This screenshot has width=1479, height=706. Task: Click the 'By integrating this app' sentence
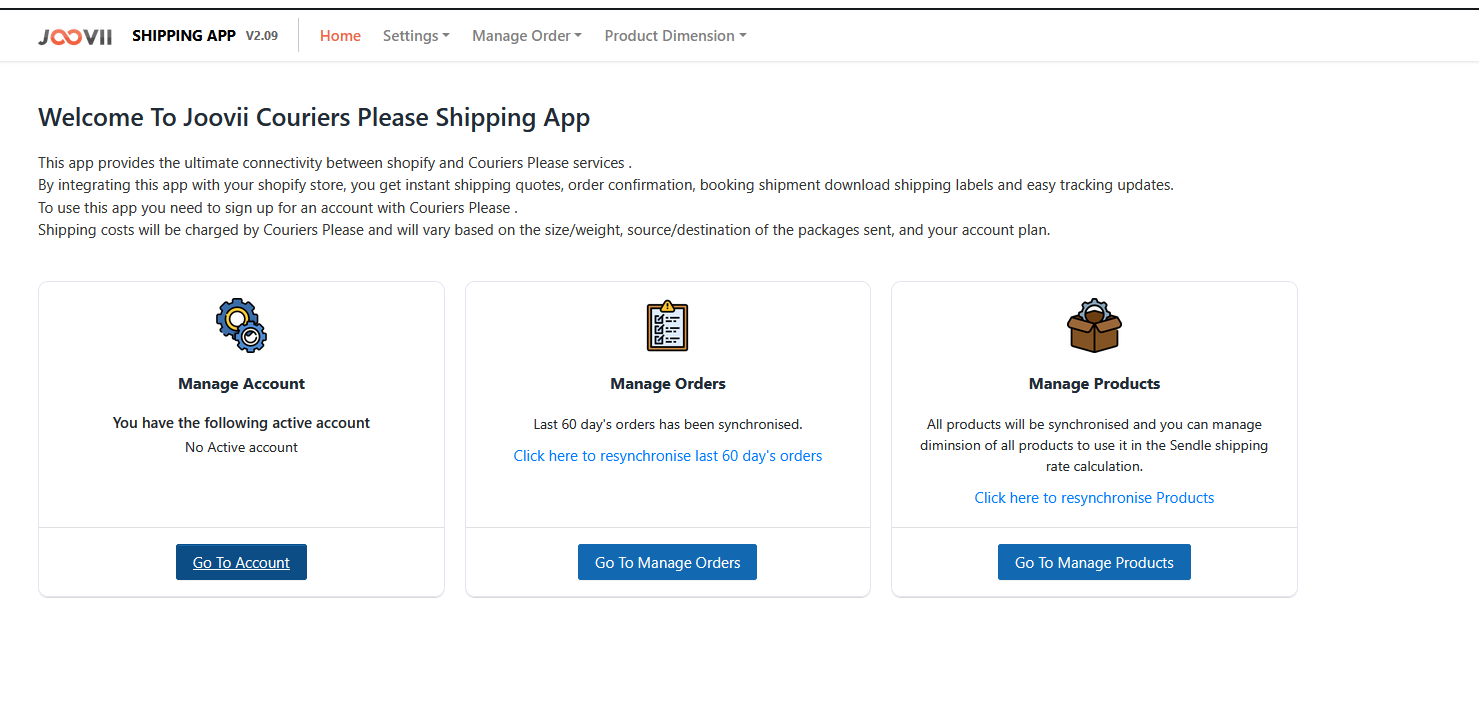coord(606,185)
